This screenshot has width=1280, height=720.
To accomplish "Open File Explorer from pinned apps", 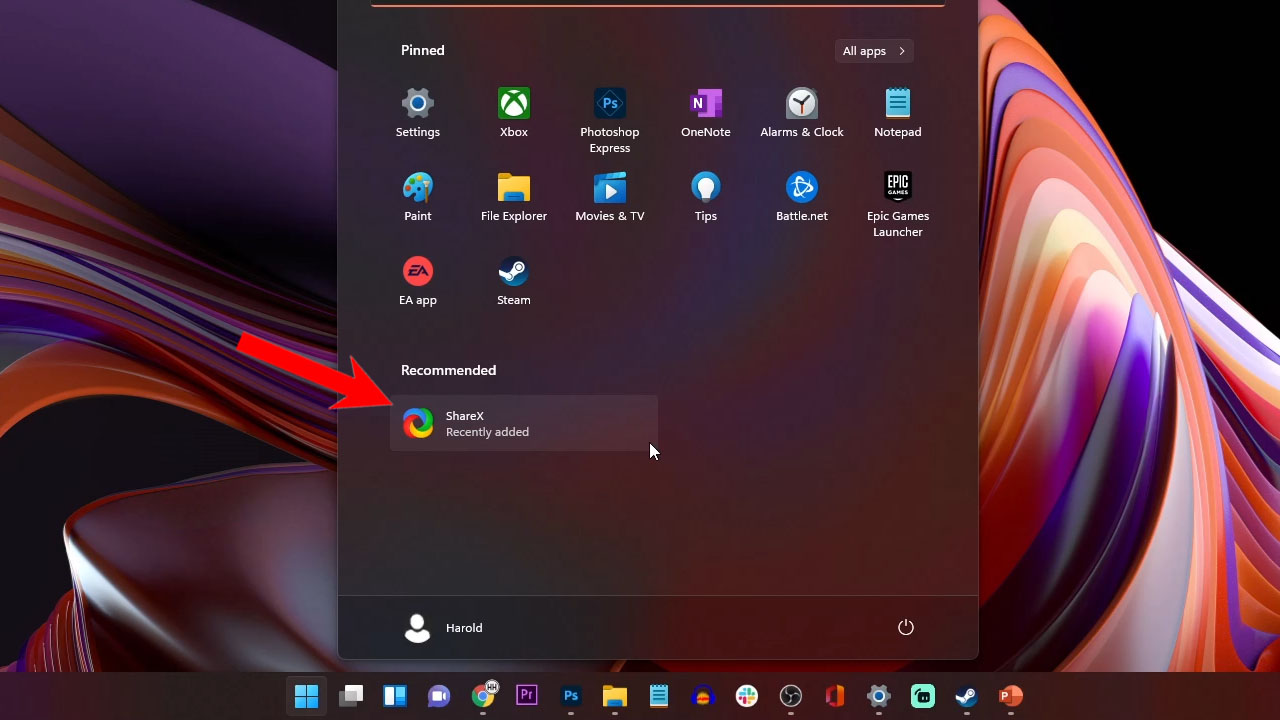I will coord(514,197).
